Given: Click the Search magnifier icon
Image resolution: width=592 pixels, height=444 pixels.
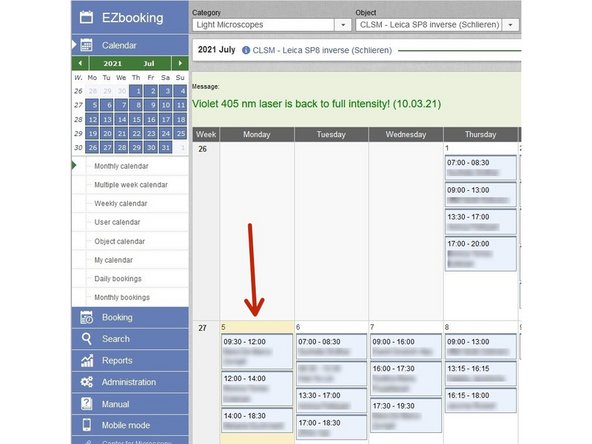Looking at the screenshot, I should pos(86,339).
